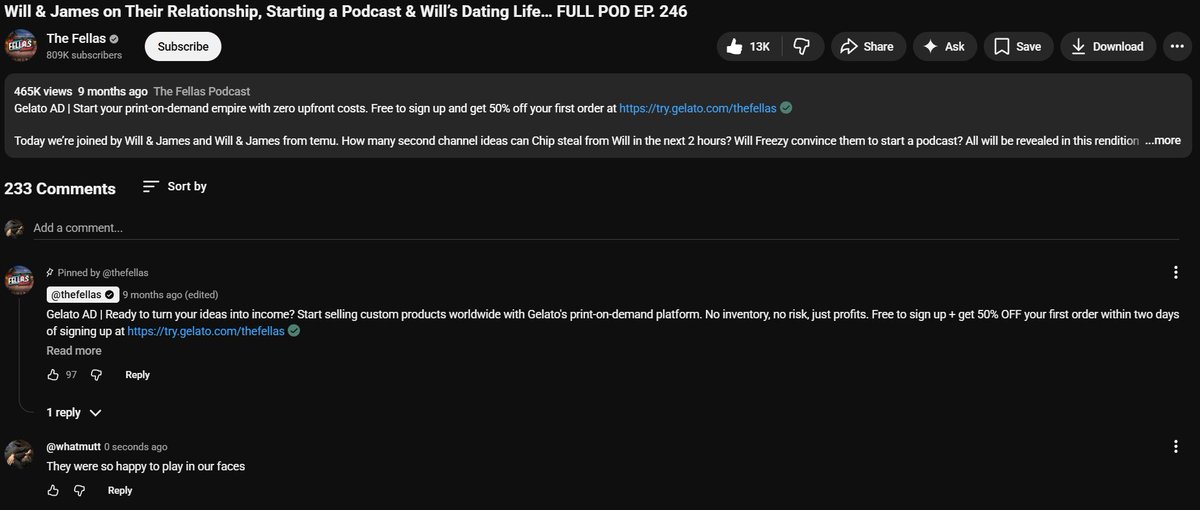
Task: Subscribe to The Fellas channel
Action: [183, 47]
